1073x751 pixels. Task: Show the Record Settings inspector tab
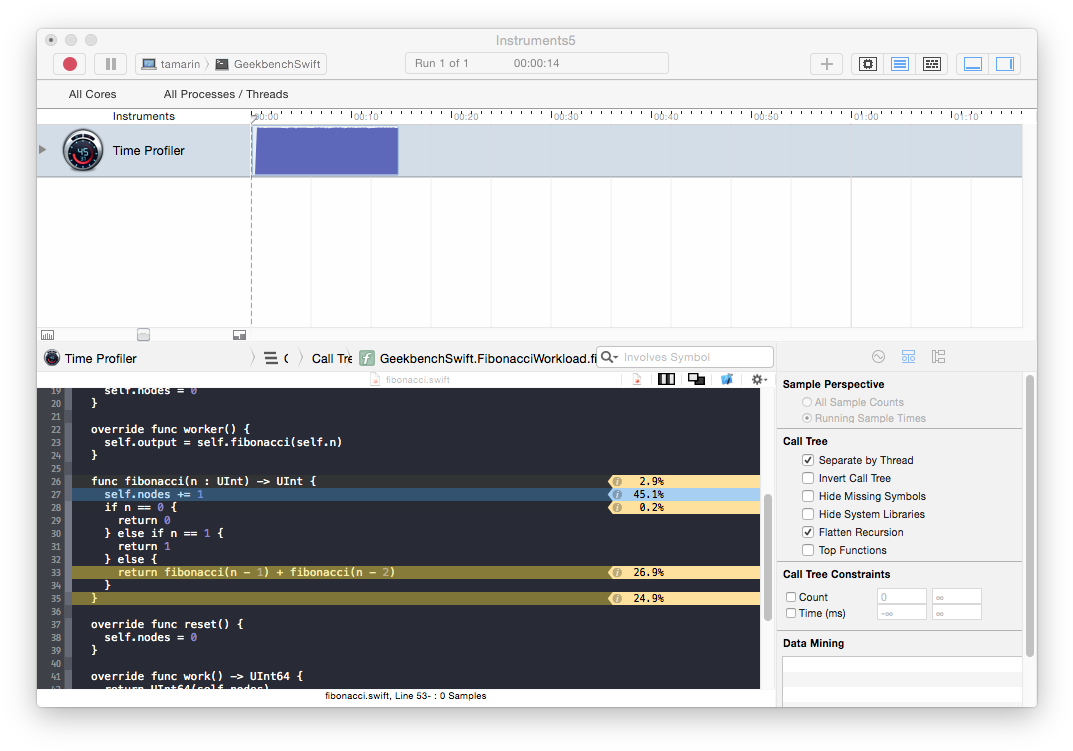(879, 357)
